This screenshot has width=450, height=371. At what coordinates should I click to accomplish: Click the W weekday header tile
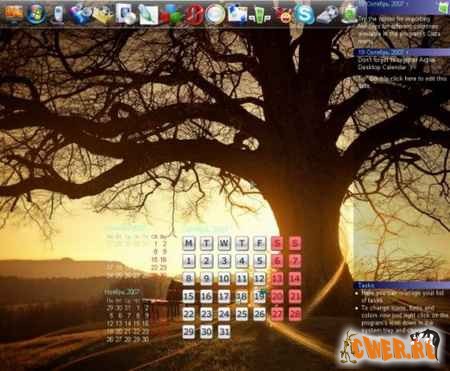coord(224,243)
